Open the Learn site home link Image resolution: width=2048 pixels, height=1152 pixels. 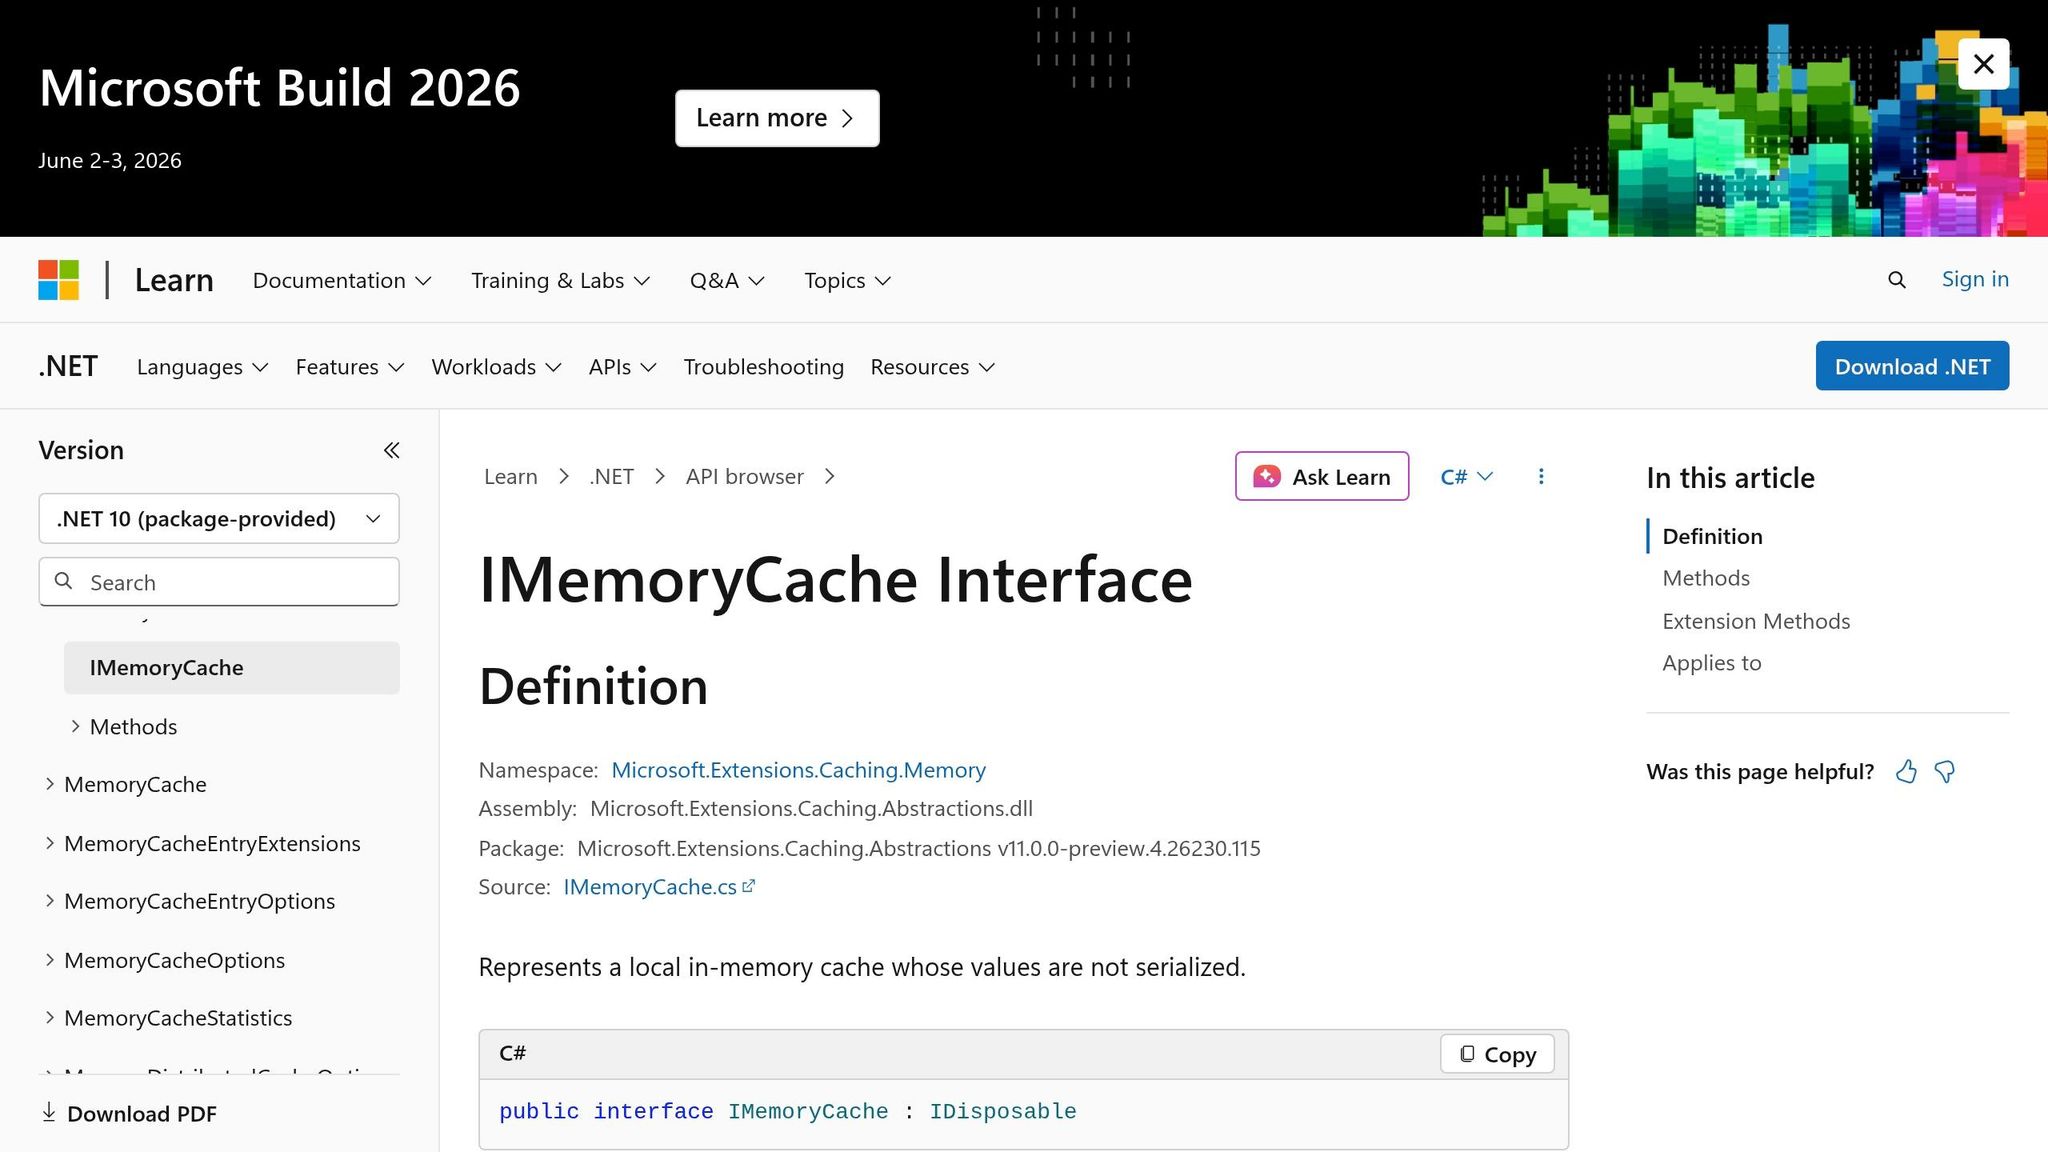174,280
